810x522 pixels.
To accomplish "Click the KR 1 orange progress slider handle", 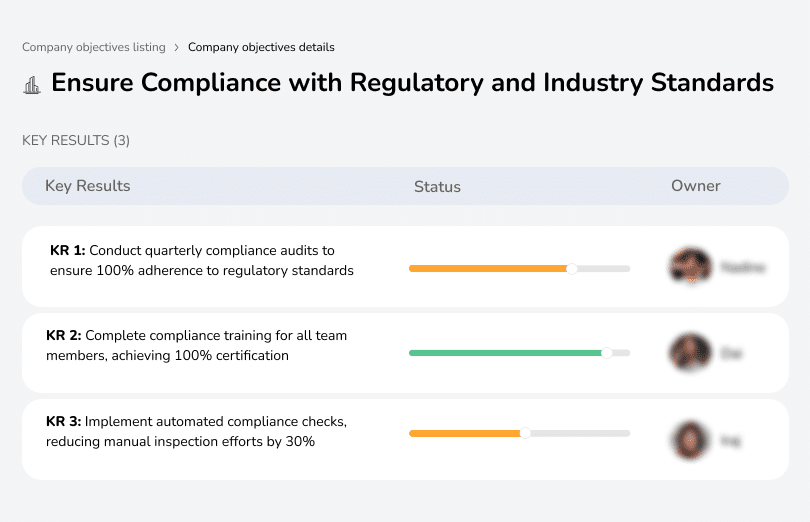I will [x=571, y=269].
